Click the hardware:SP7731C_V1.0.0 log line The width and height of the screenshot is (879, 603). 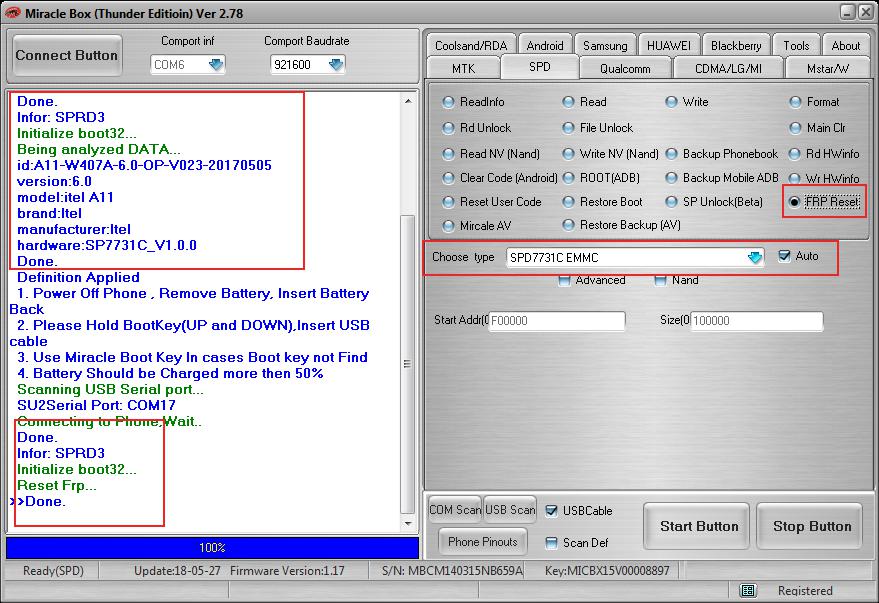coord(107,245)
